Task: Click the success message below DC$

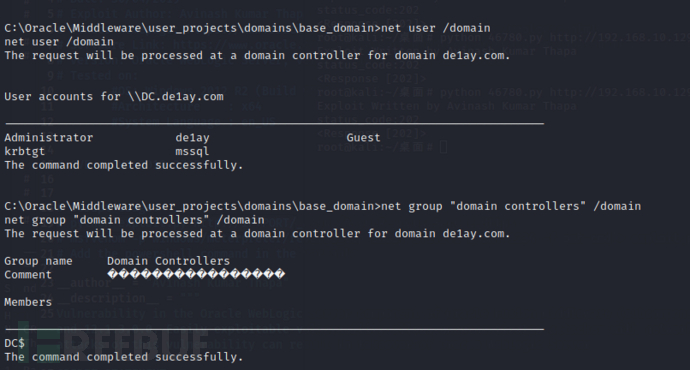Action: click(x=124, y=357)
